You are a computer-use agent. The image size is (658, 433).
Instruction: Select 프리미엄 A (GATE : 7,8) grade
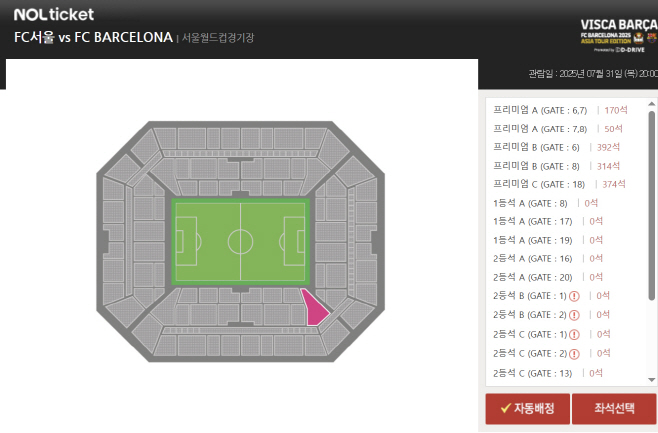click(558, 129)
